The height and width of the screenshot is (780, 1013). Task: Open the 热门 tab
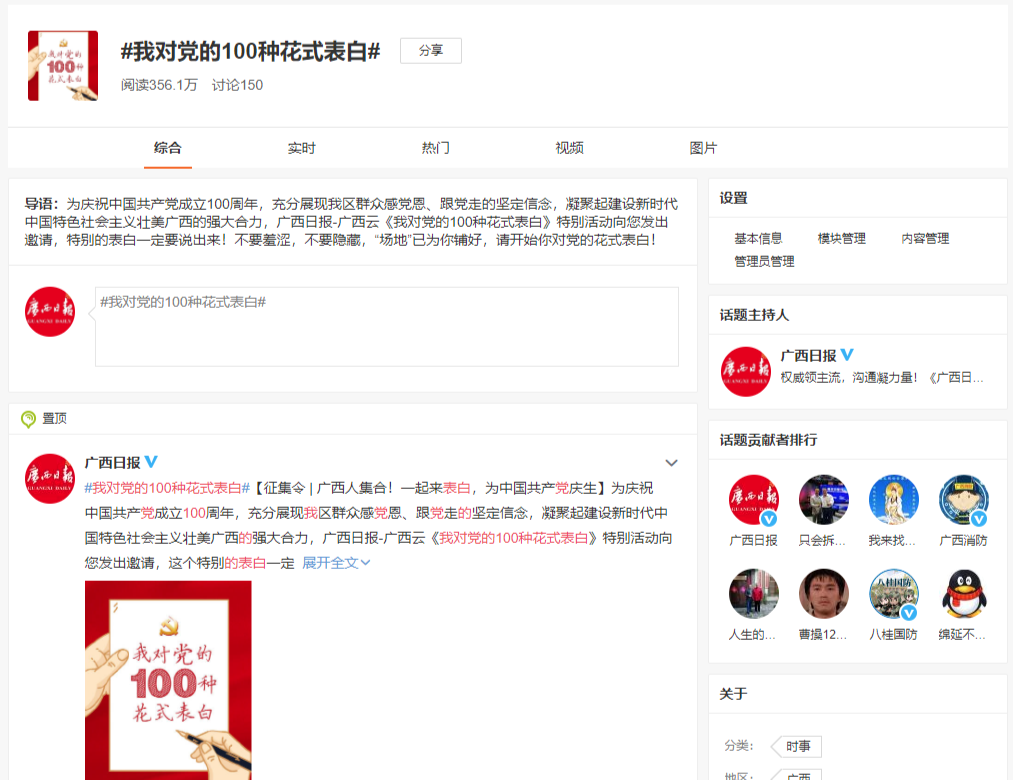435,148
